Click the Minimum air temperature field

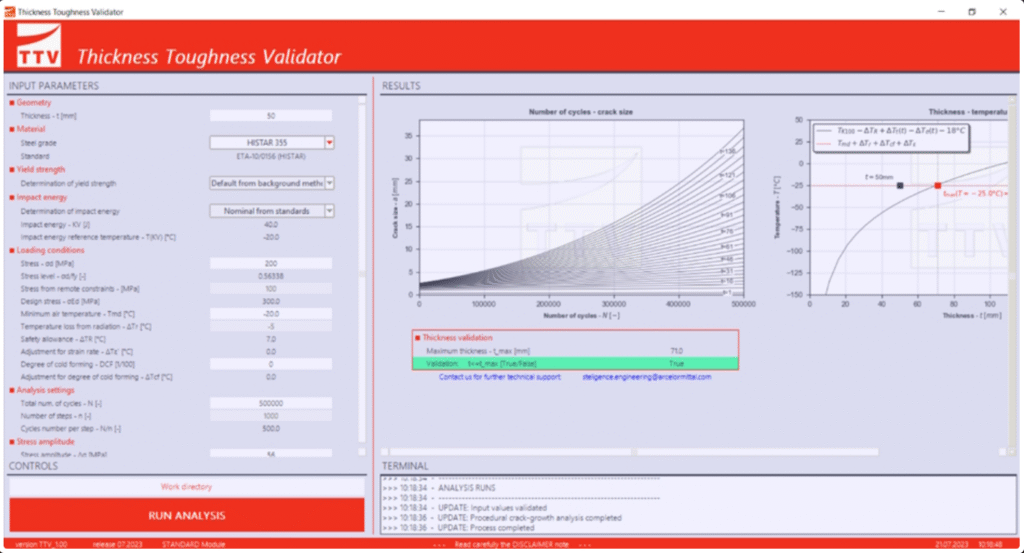271,313
